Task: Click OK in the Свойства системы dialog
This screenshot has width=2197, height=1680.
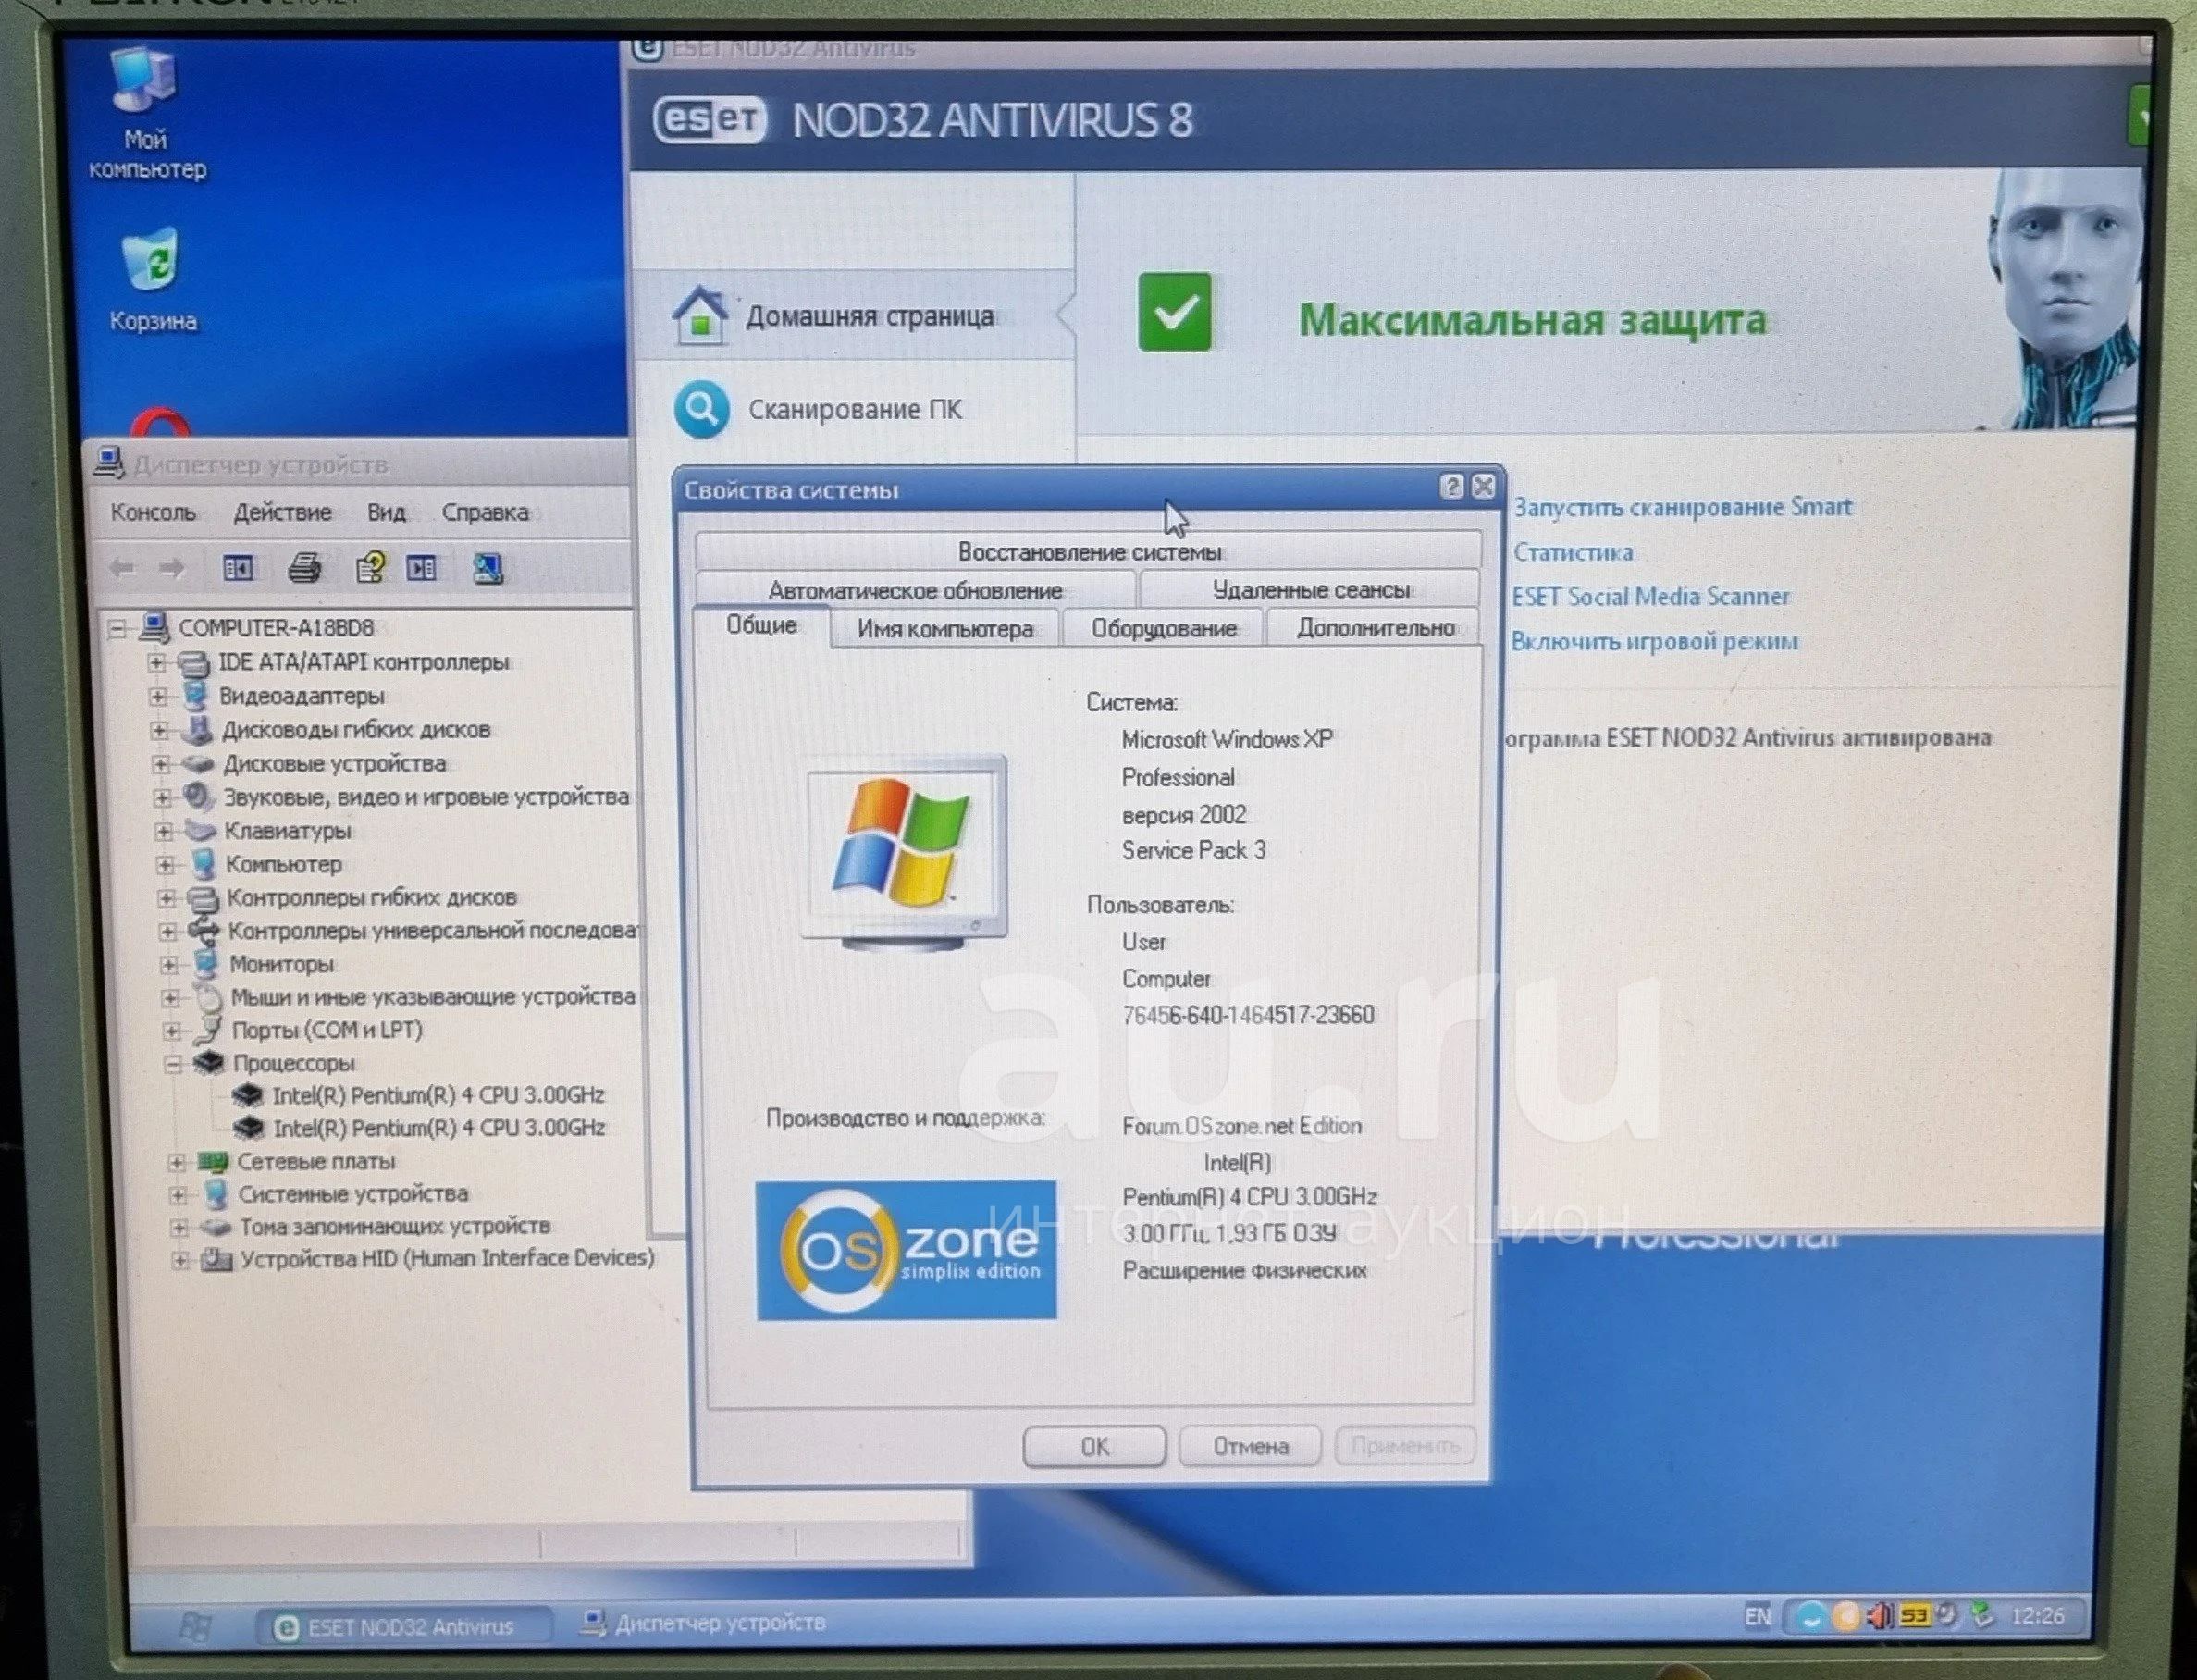Action: coord(1094,1446)
